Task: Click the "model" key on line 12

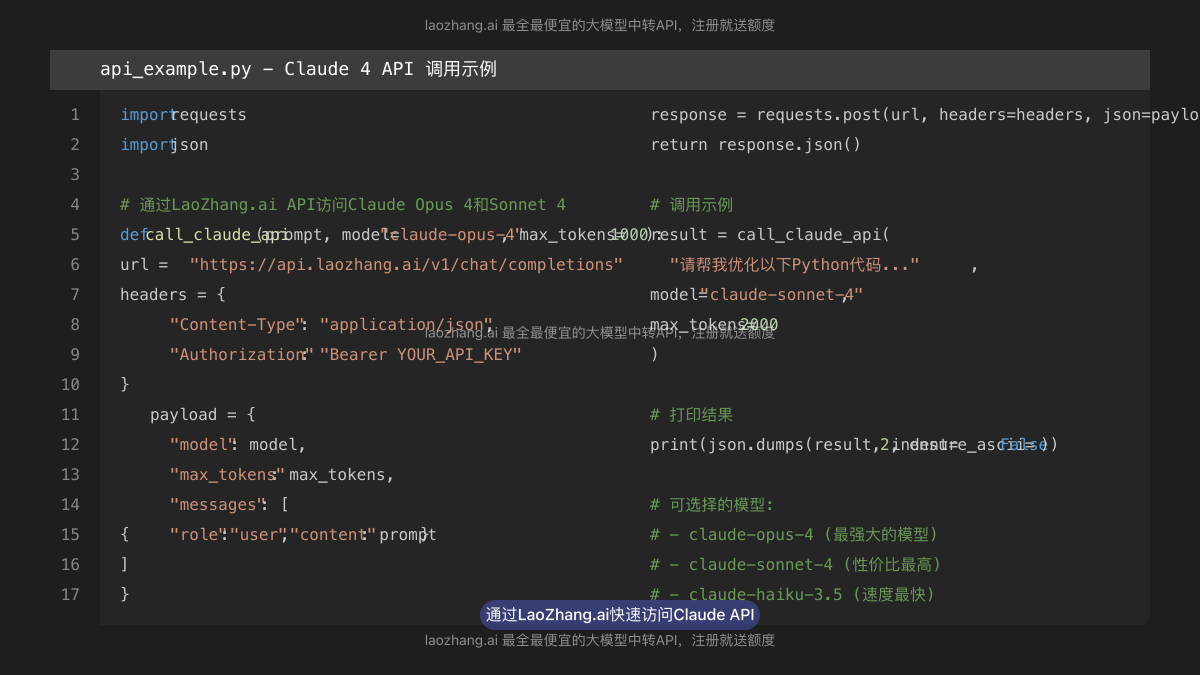Action: click(x=203, y=445)
